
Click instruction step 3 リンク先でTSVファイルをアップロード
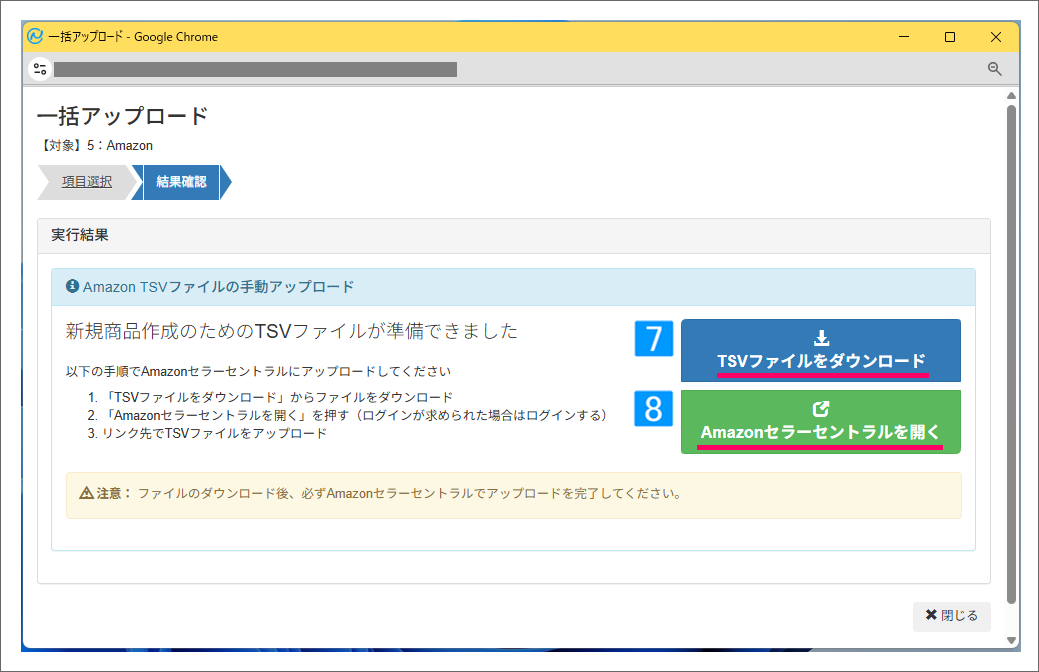pos(207,433)
